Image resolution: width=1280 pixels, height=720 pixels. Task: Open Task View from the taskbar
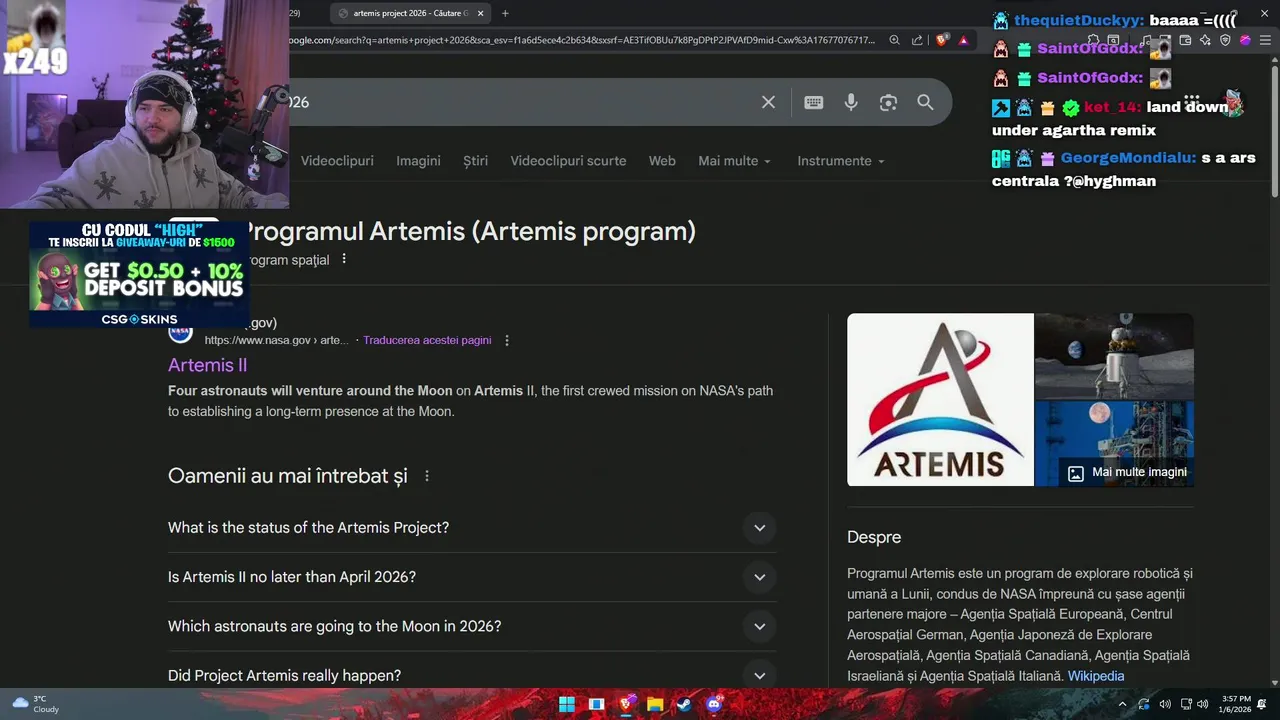coord(596,704)
